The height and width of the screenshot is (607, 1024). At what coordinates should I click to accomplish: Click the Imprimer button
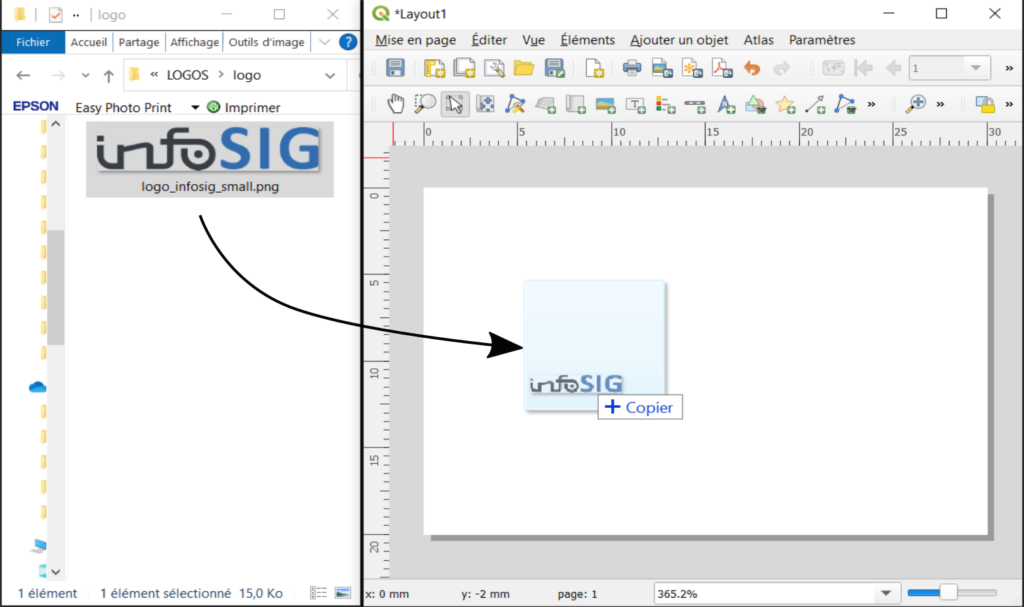point(244,107)
